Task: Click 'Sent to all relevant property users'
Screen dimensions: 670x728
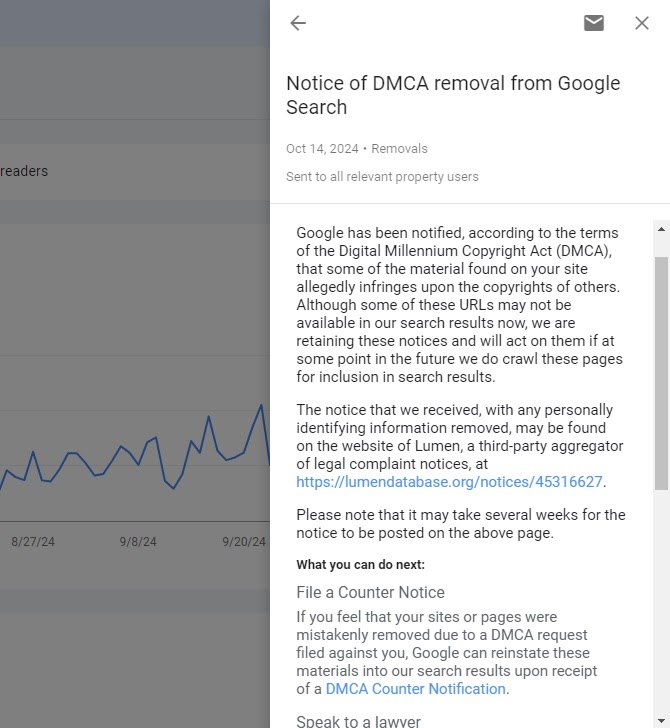Action: click(x=382, y=177)
